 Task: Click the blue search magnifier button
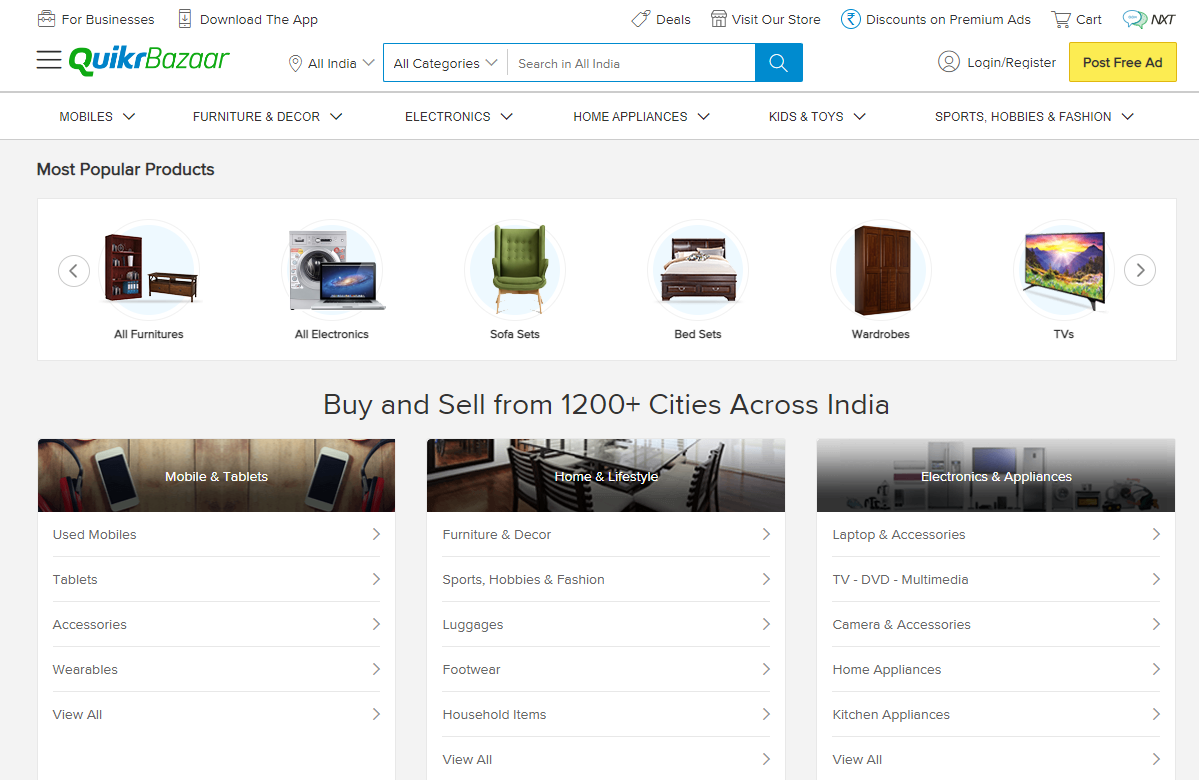coord(778,63)
